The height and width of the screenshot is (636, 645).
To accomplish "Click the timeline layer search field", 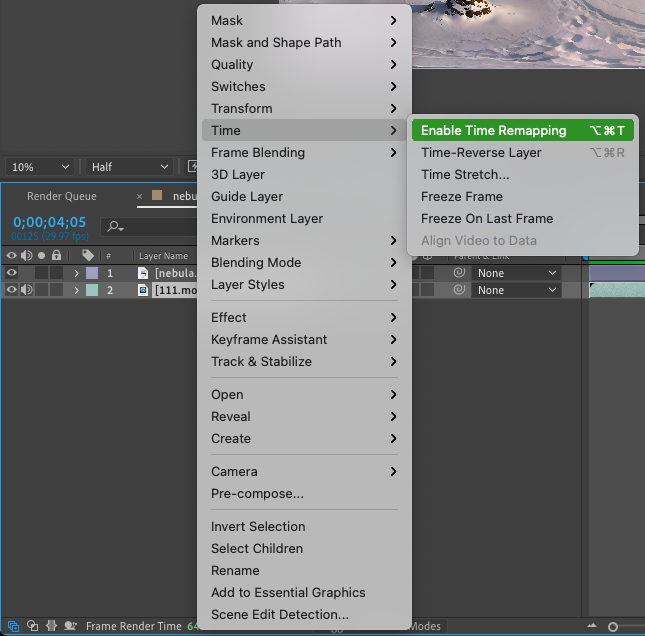I will point(150,226).
